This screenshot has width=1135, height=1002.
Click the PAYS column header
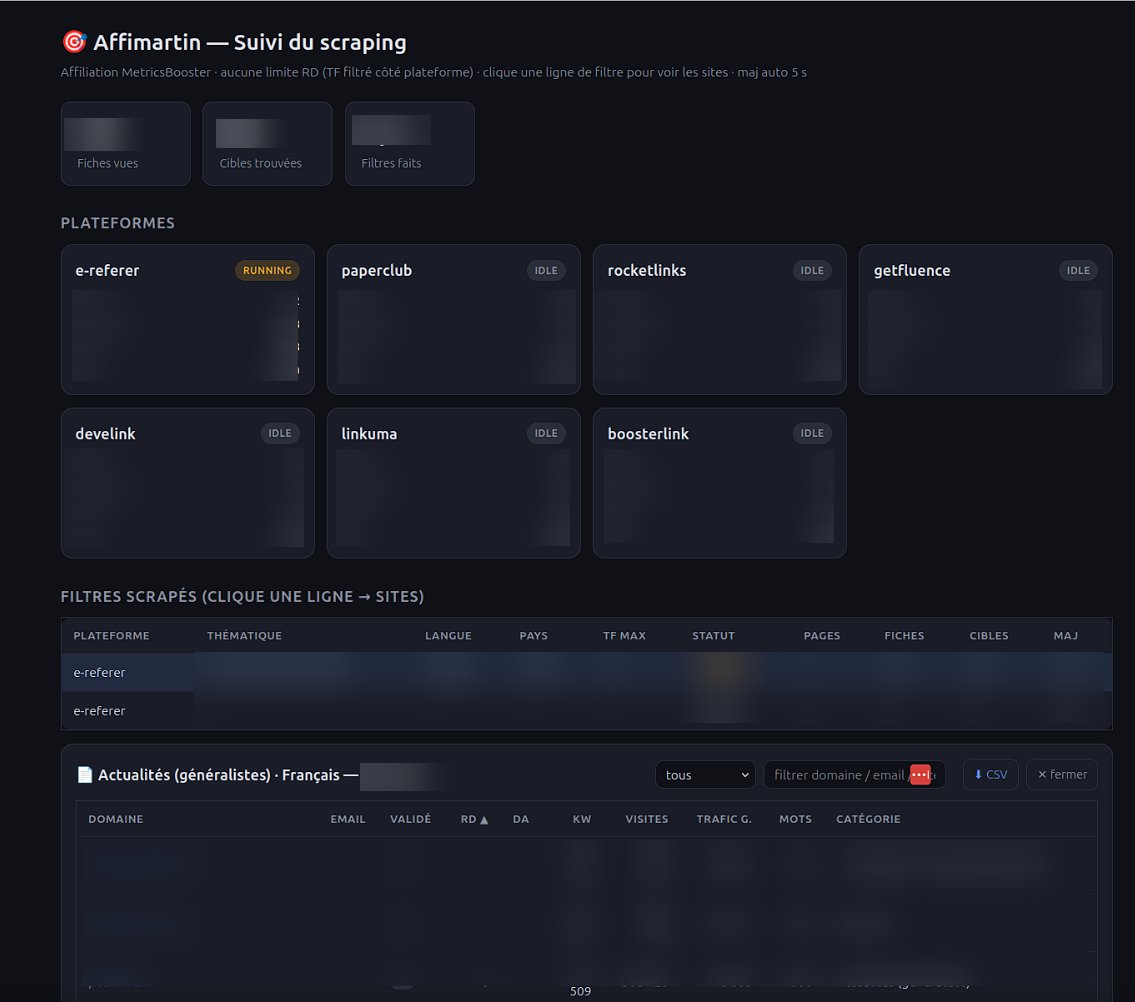click(533, 635)
